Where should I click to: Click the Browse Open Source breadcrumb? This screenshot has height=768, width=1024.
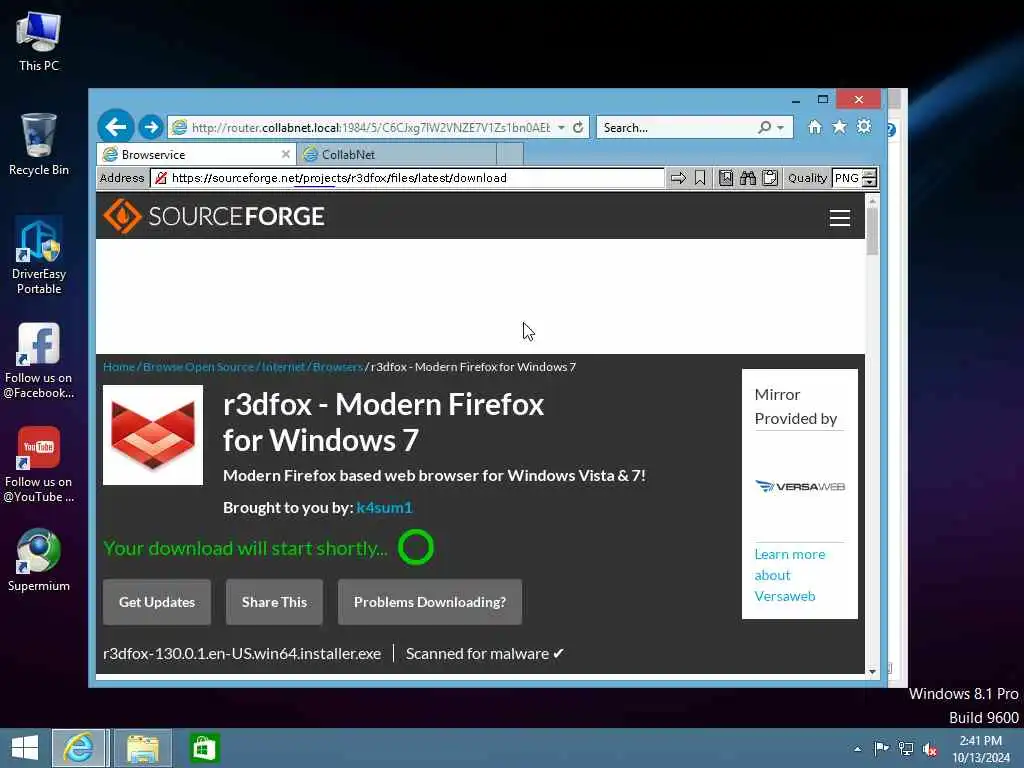(x=198, y=367)
